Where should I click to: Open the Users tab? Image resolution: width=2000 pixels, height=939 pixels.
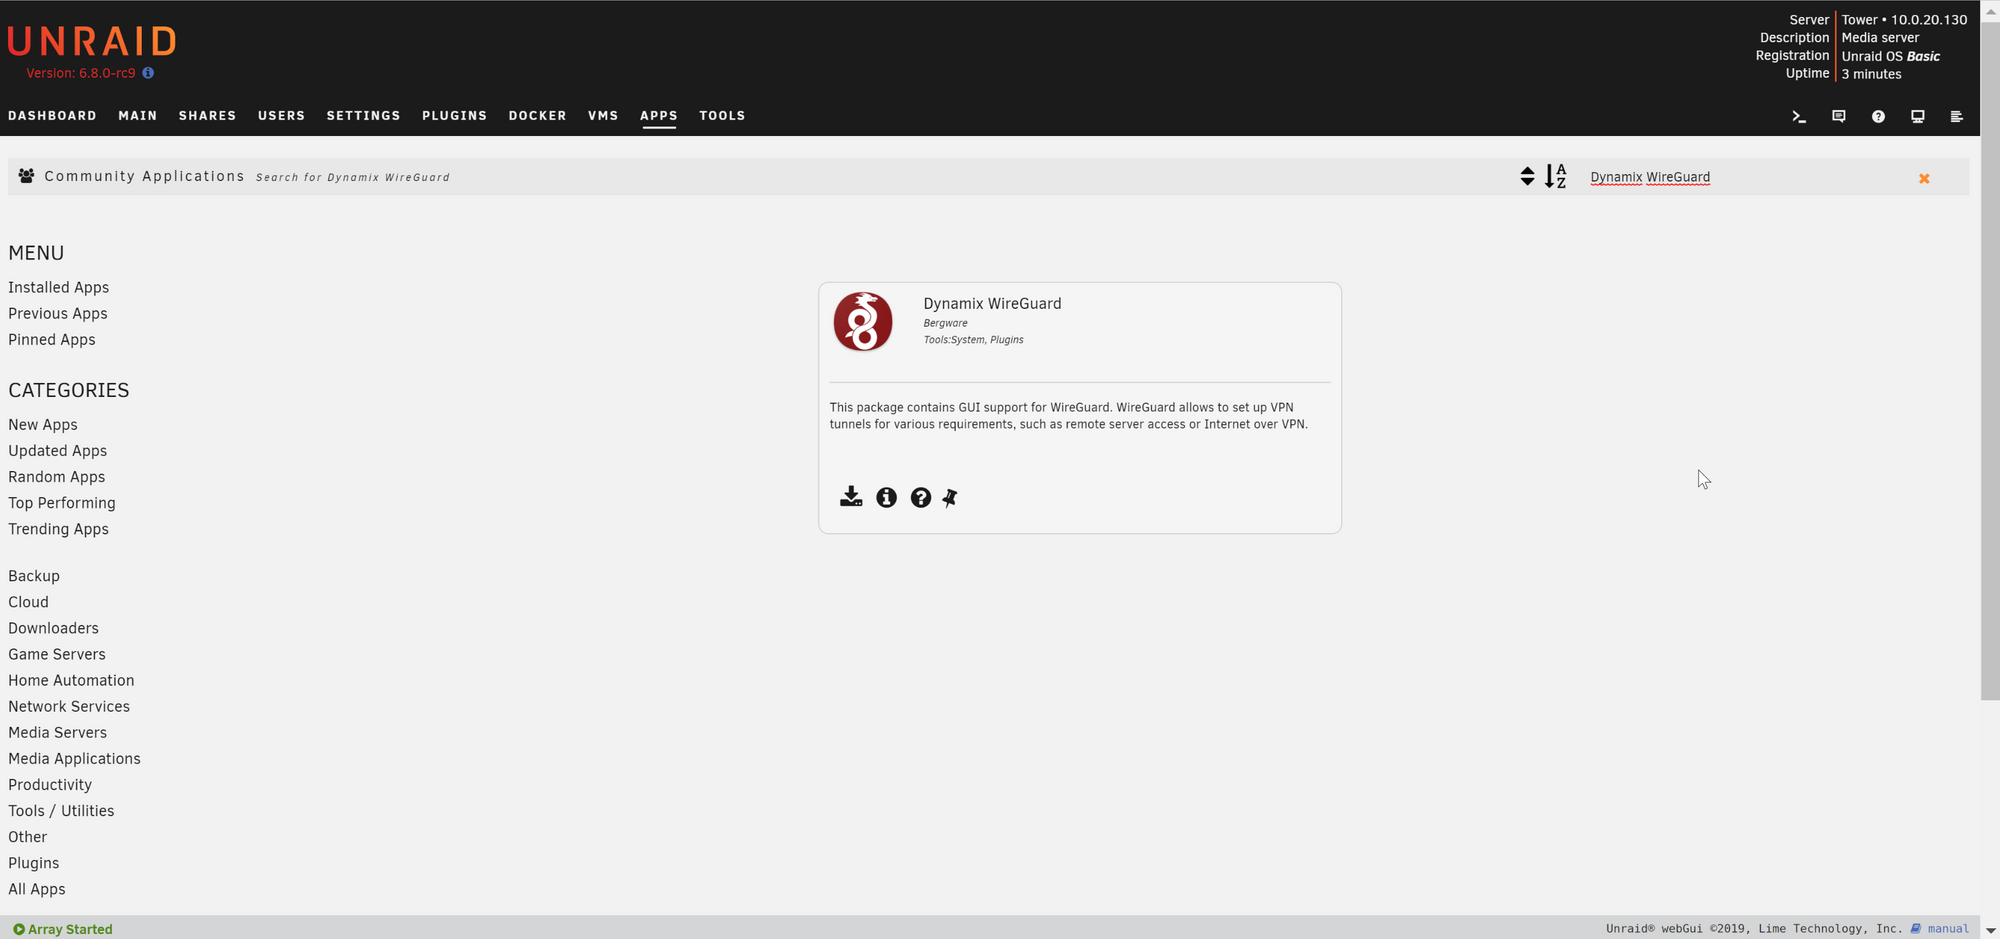(281, 116)
